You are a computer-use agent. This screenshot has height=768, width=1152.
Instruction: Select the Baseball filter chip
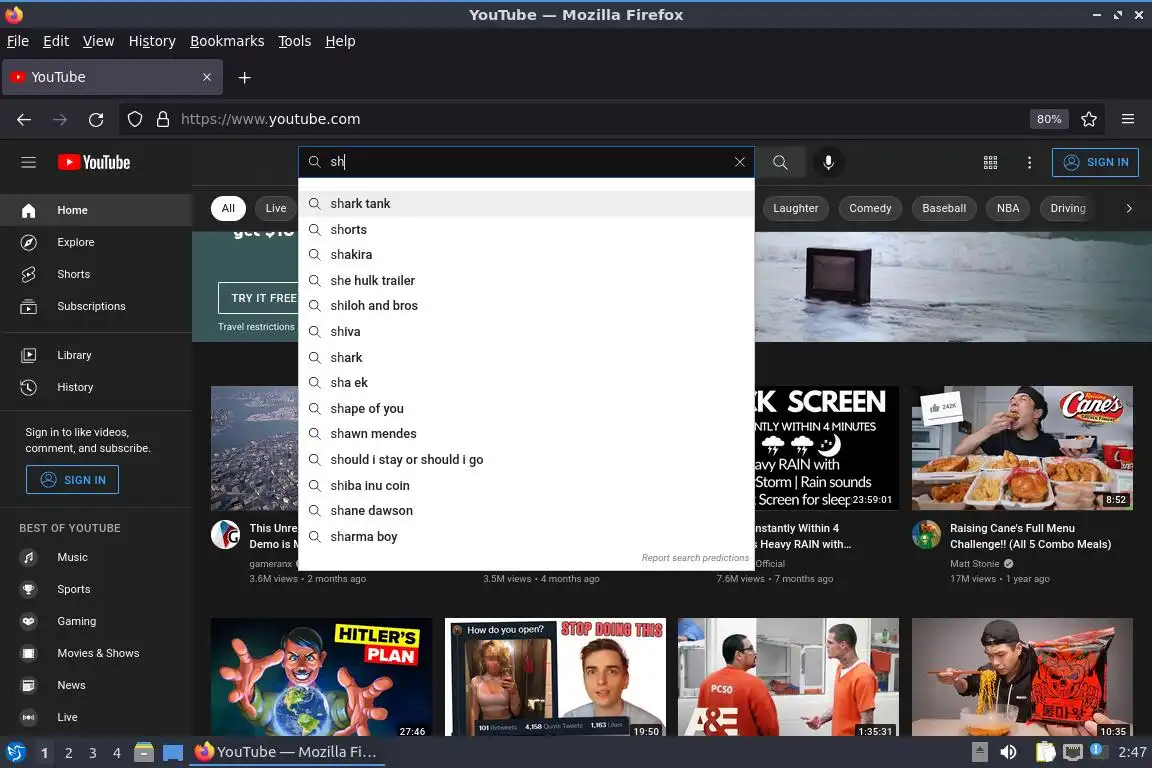tap(944, 208)
